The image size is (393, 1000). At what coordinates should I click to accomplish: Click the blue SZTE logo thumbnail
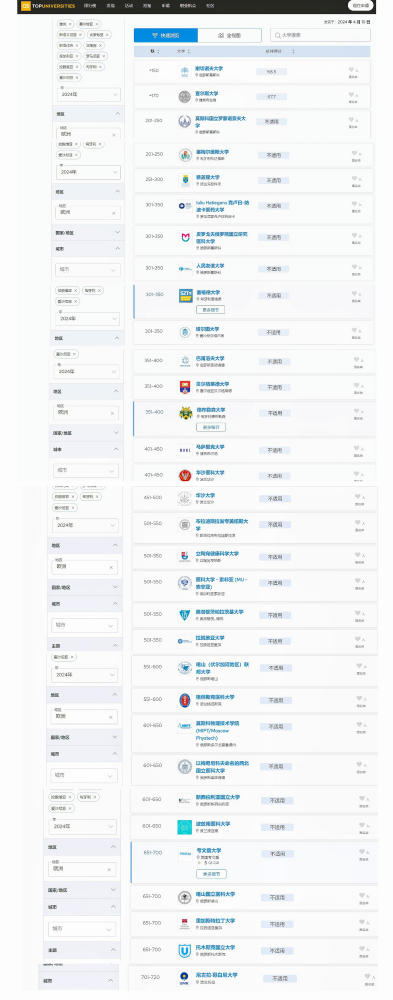click(186, 295)
